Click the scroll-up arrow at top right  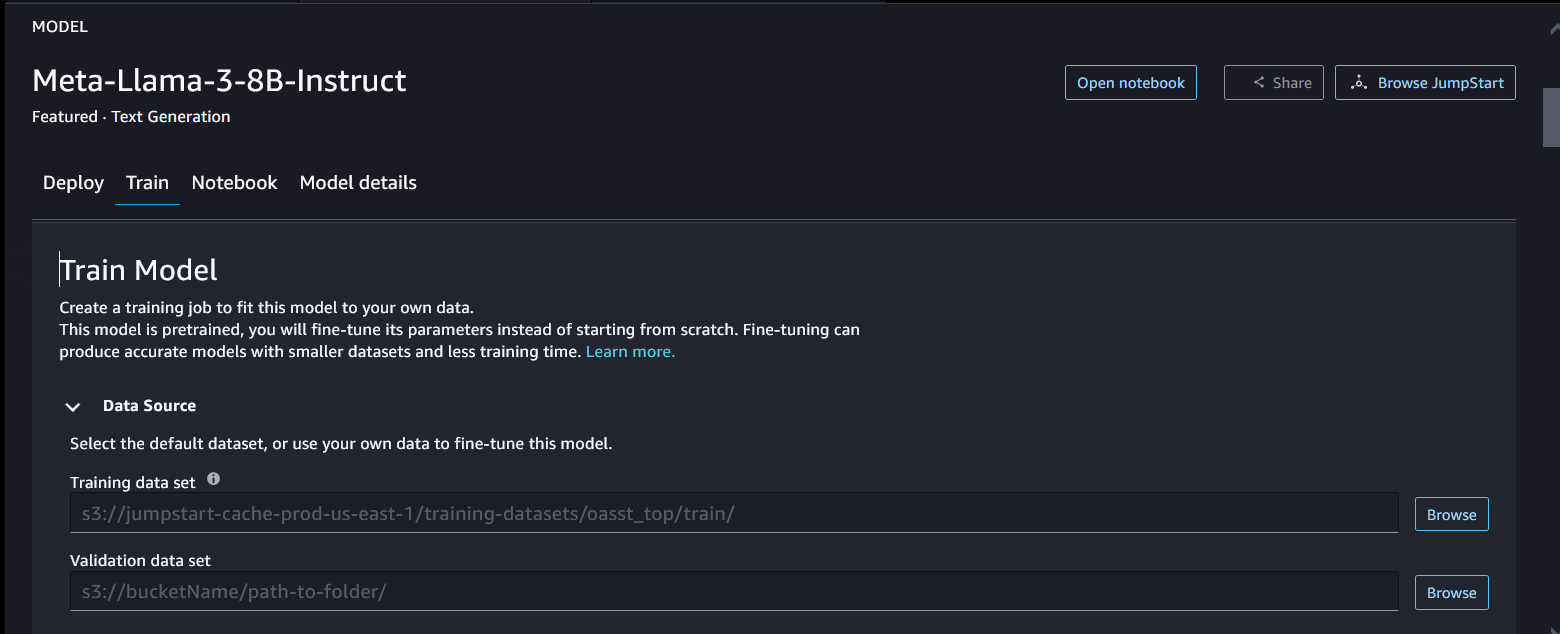click(1551, 29)
